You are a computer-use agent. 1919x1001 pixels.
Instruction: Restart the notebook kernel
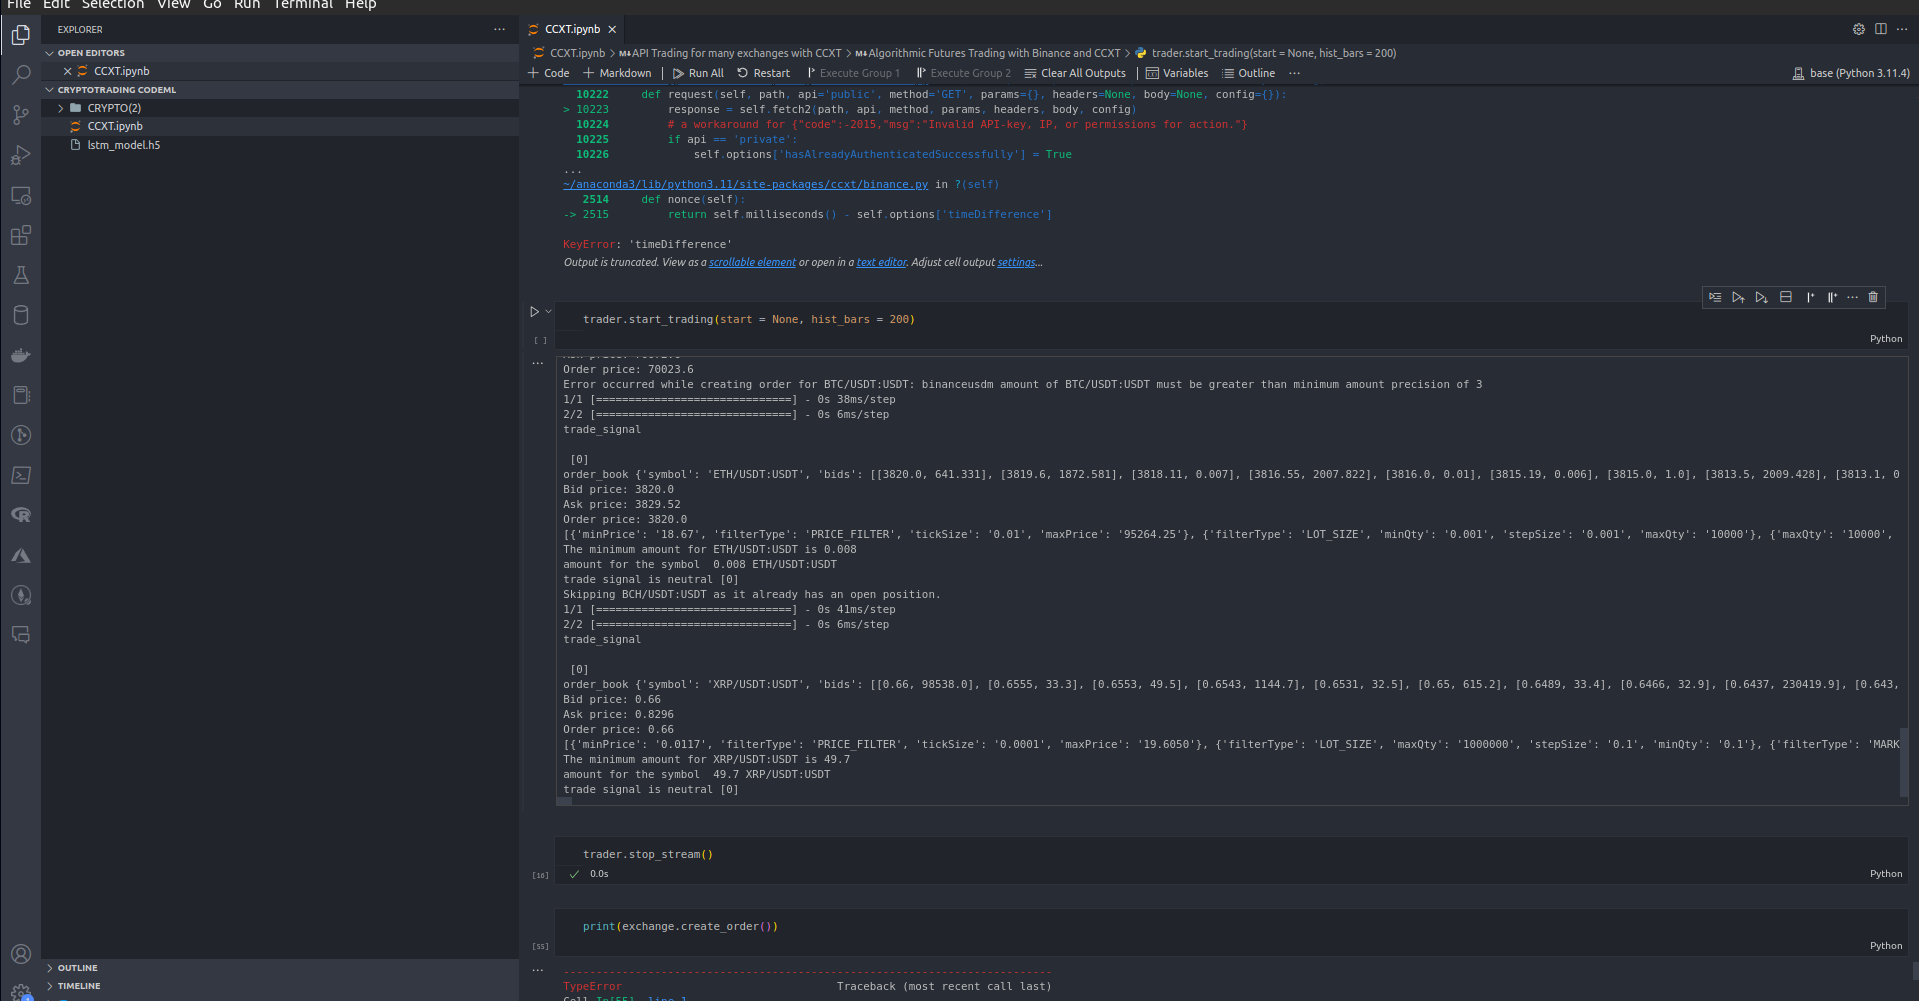coord(763,73)
